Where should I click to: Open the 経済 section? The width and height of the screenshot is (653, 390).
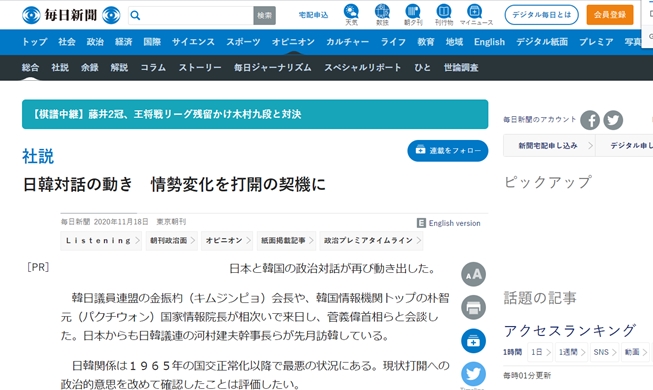(x=123, y=42)
